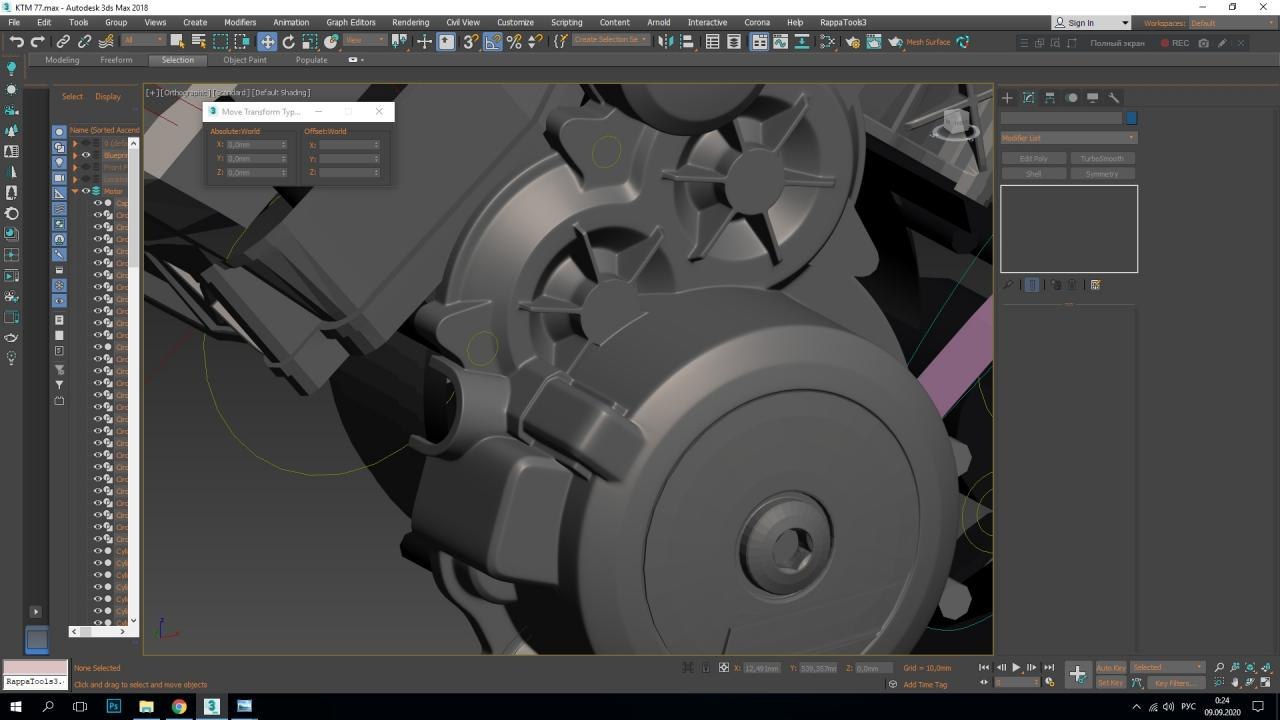Switch to the Modeling ribbon tab
This screenshot has height=720, width=1280.
coord(62,60)
